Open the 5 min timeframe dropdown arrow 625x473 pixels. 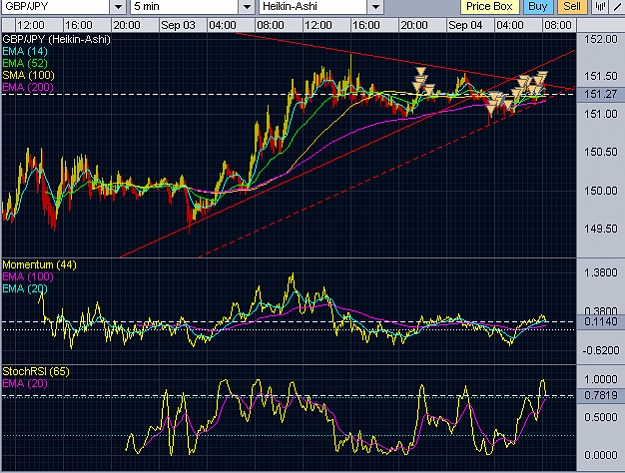pyautogui.click(x=247, y=7)
